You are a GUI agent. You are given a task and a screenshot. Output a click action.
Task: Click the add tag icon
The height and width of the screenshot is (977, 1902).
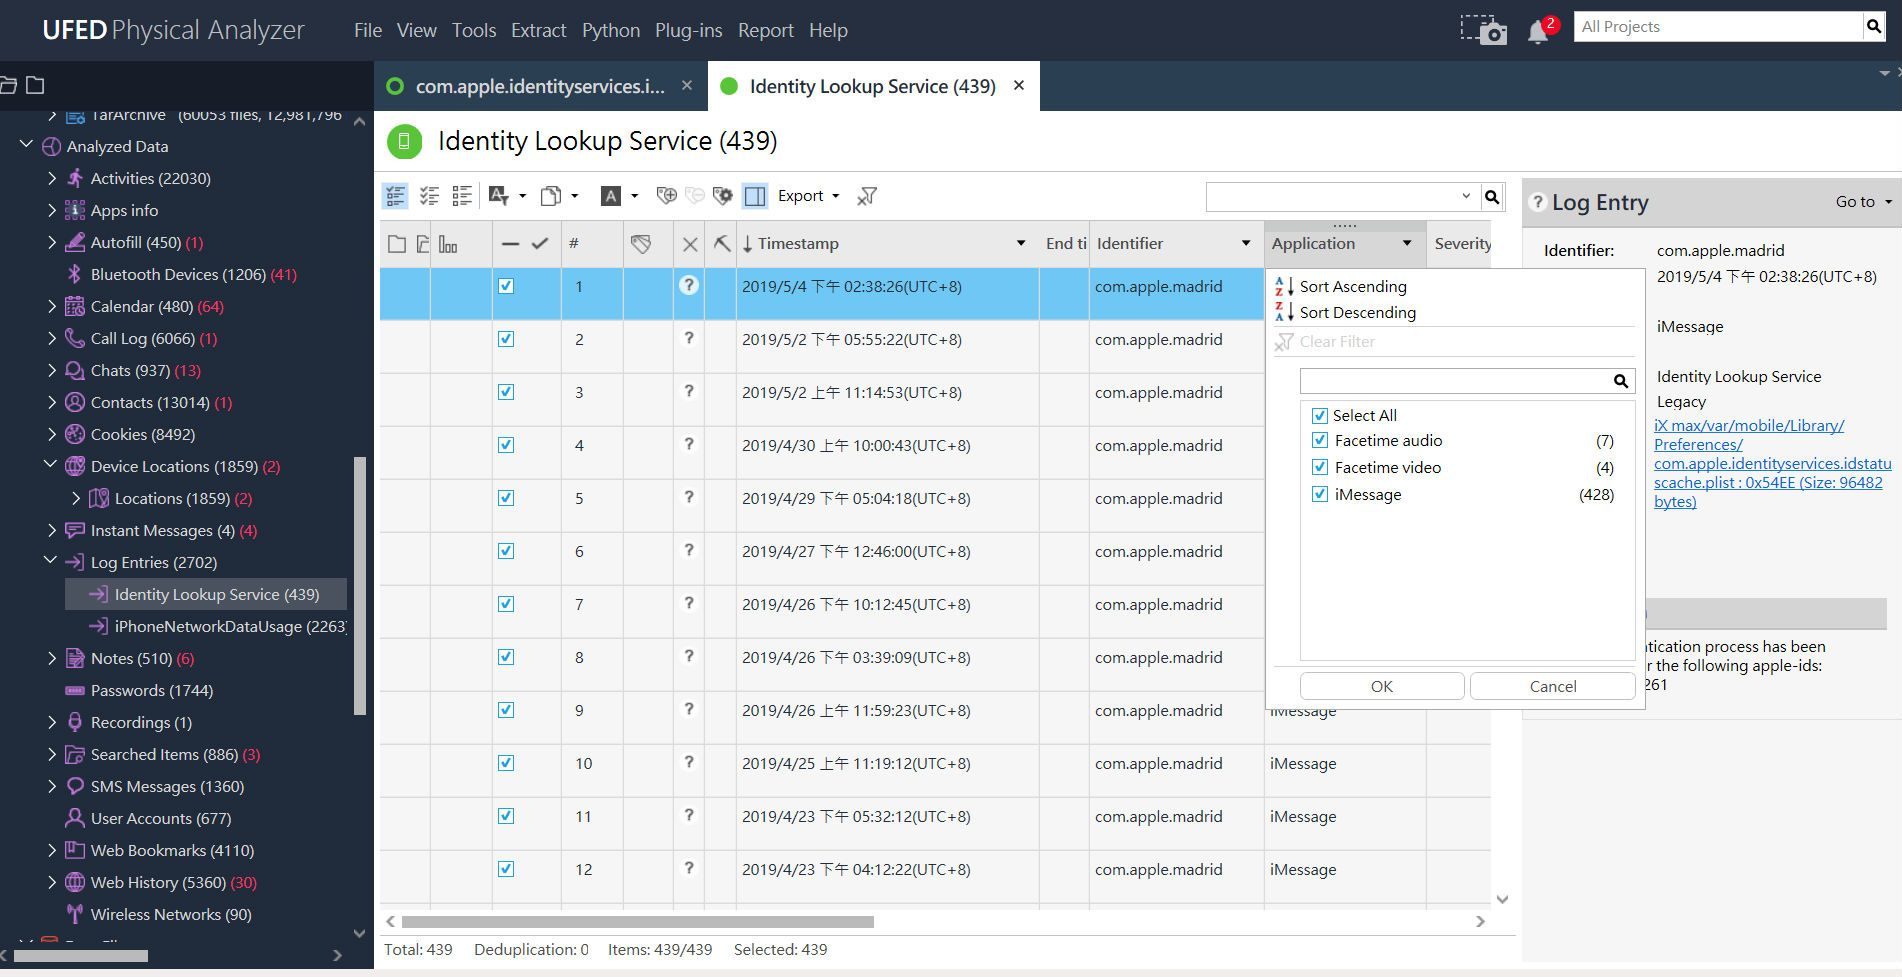[x=666, y=196]
